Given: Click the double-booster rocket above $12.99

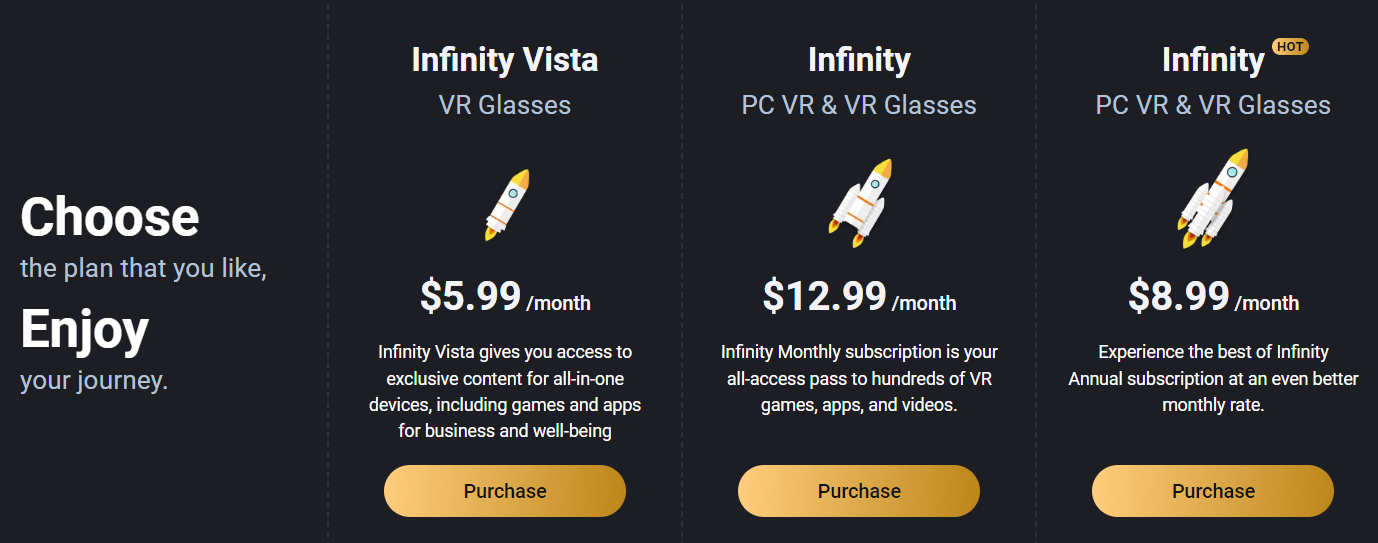Looking at the screenshot, I should 859,203.
